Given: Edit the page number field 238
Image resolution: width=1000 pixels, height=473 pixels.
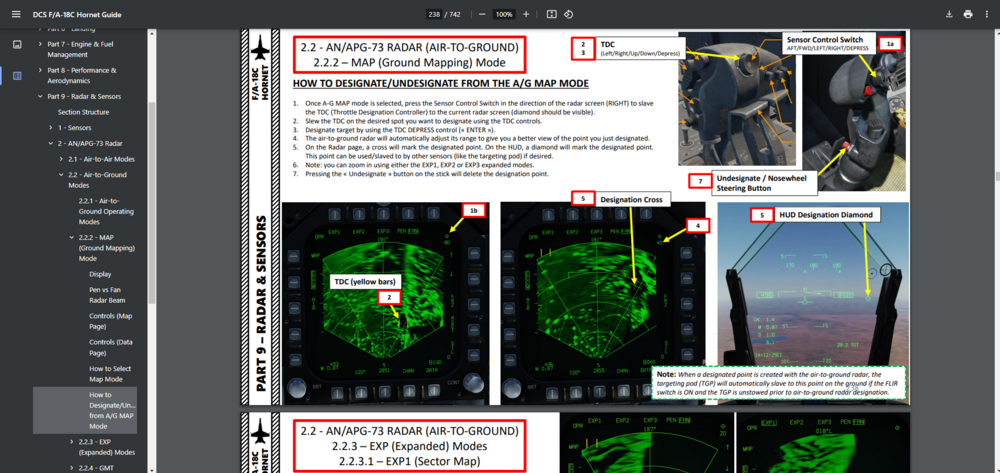Looking at the screenshot, I should [434, 14].
